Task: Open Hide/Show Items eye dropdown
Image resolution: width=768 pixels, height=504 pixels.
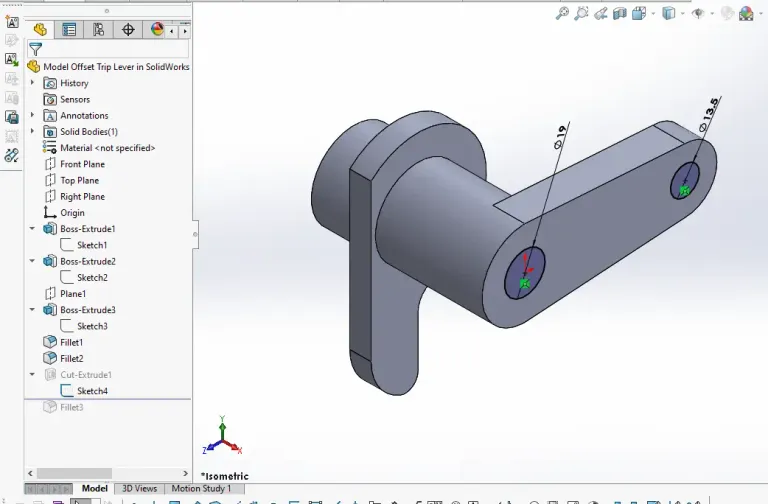Action: [712, 14]
